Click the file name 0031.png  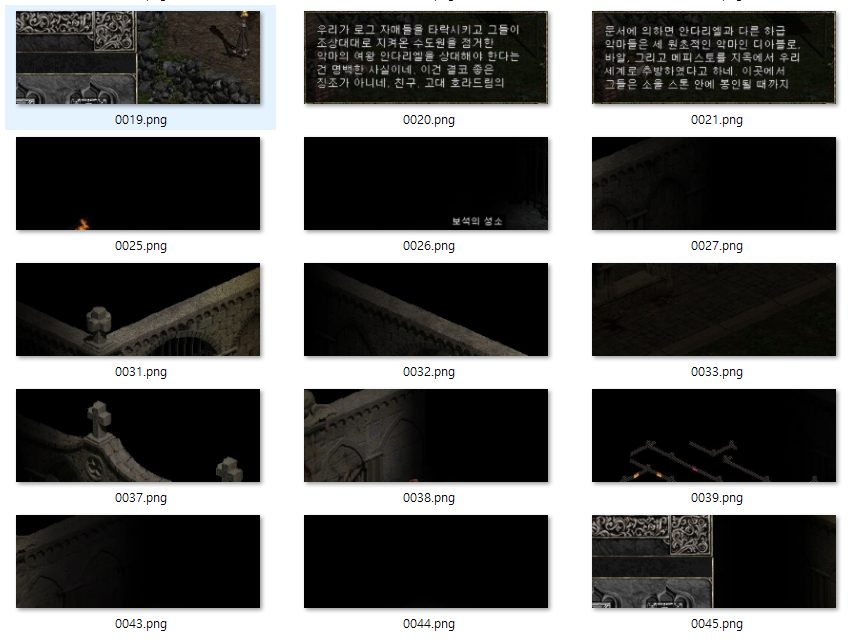[x=141, y=372]
